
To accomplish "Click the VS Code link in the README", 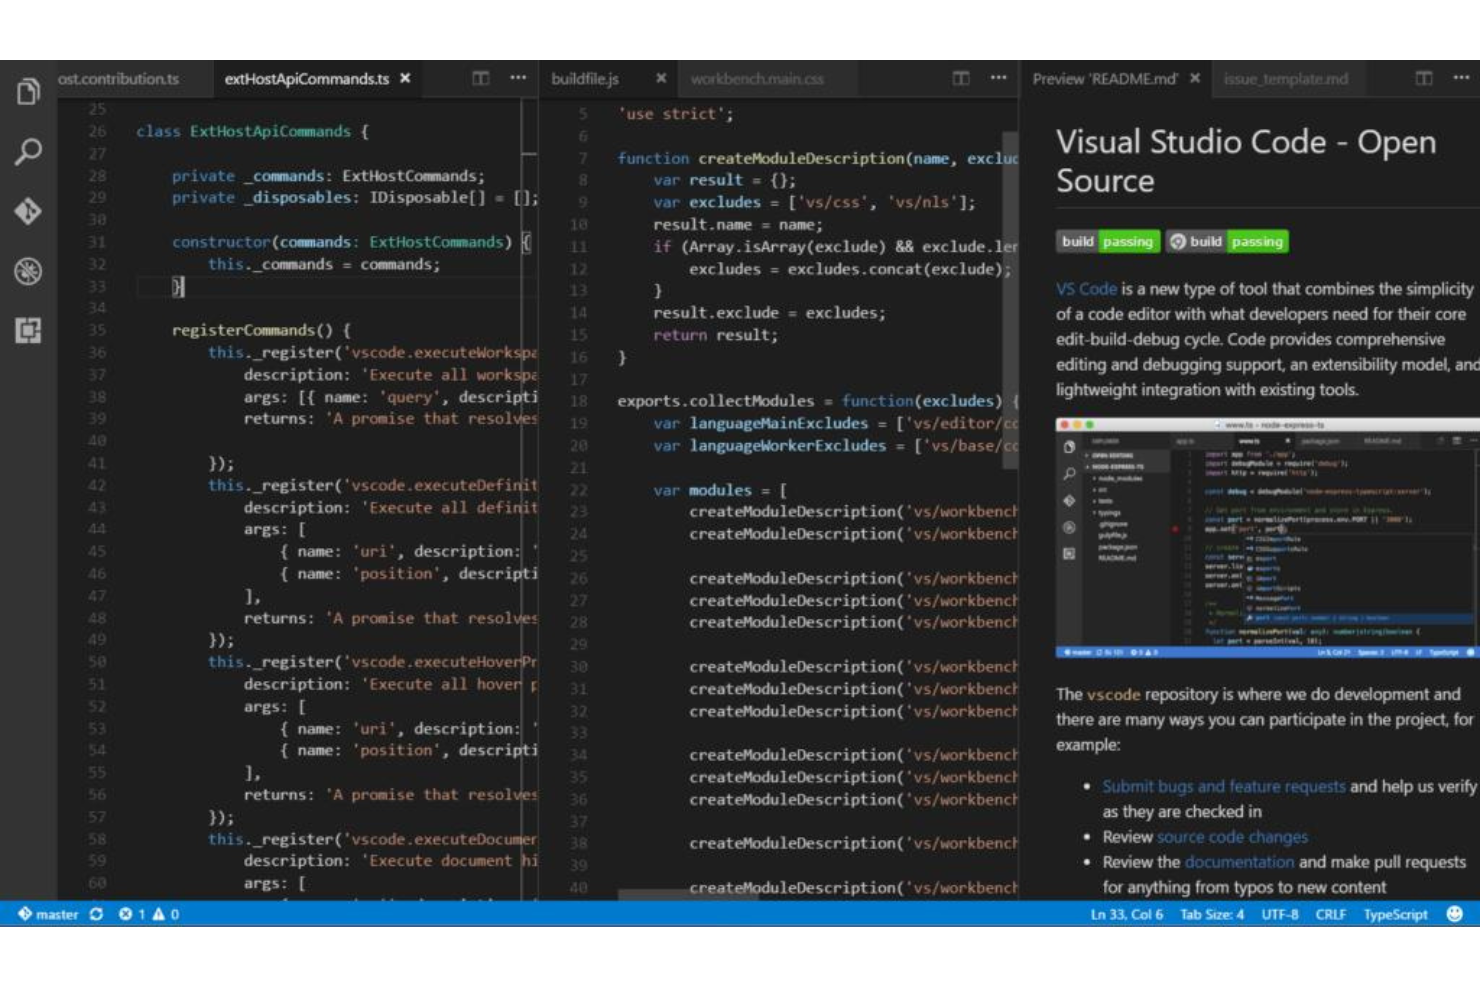I will coord(1086,289).
